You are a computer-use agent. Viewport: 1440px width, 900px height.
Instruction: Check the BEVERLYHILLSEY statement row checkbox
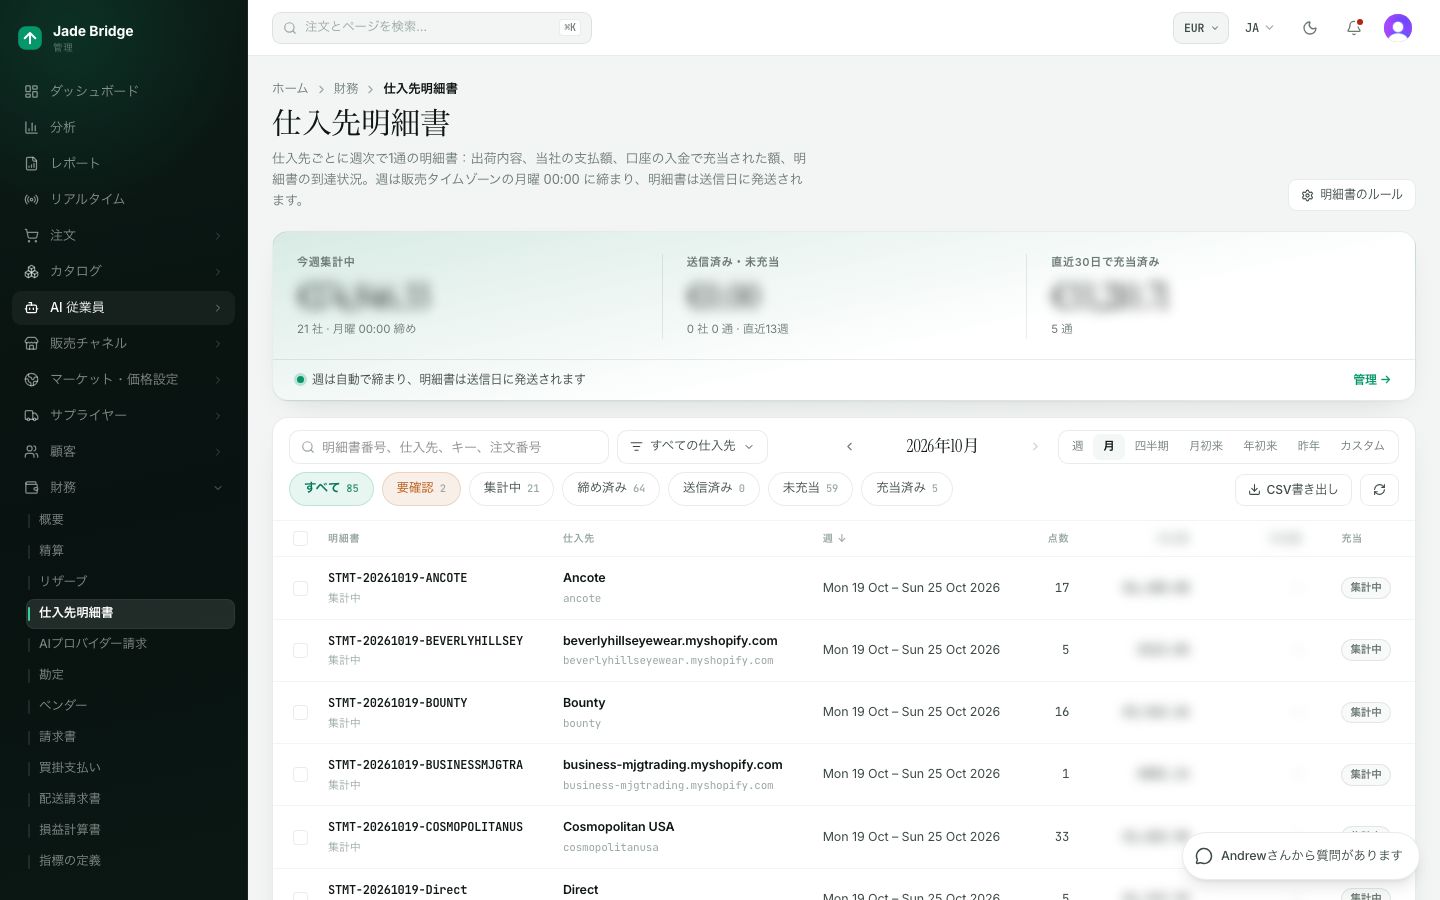[x=300, y=650]
